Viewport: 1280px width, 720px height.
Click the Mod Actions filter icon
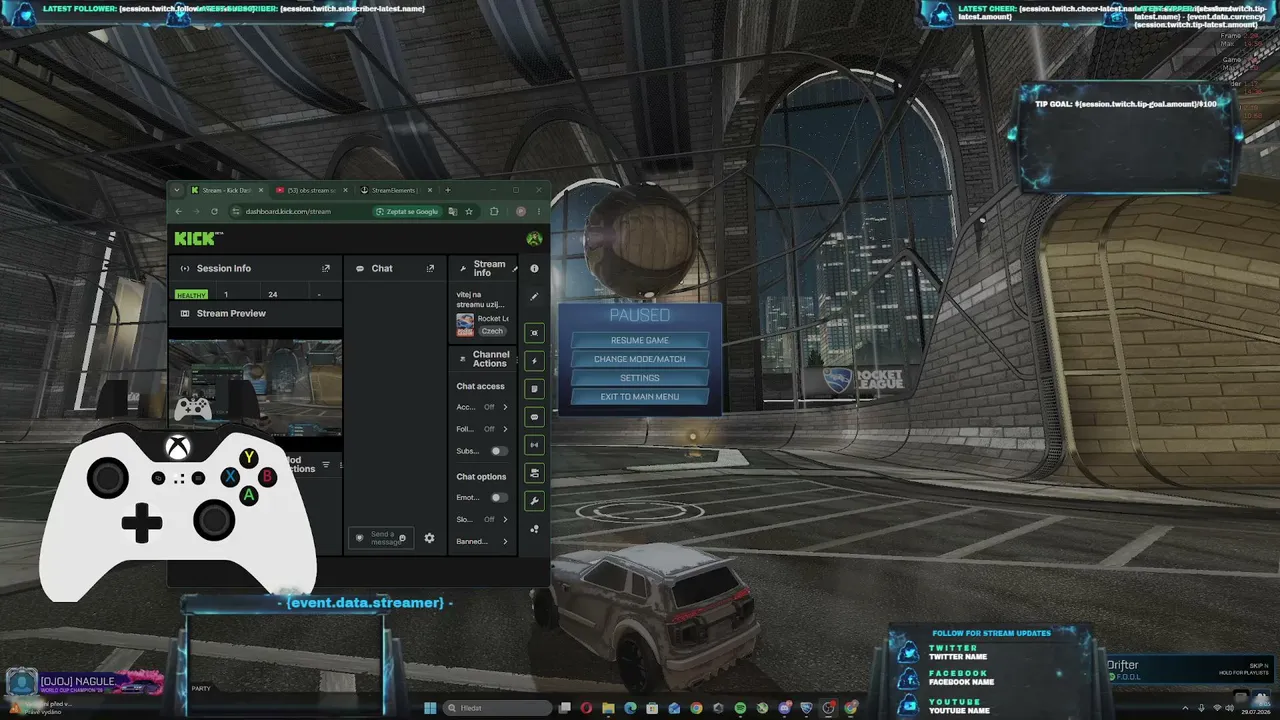(x=326, y=465)
